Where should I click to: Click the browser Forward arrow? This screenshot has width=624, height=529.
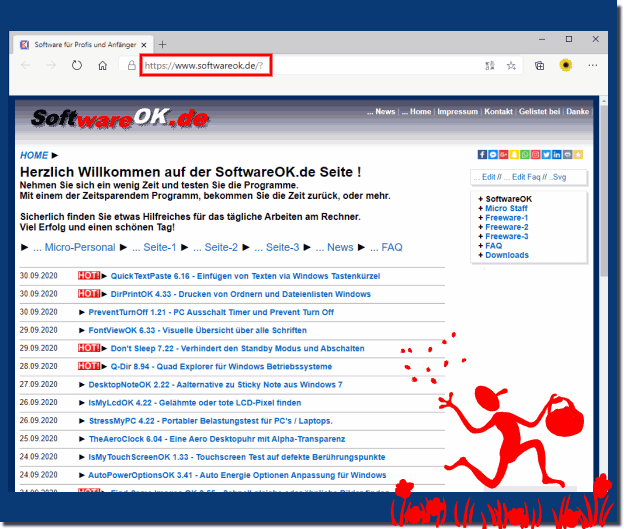(51, 65)
